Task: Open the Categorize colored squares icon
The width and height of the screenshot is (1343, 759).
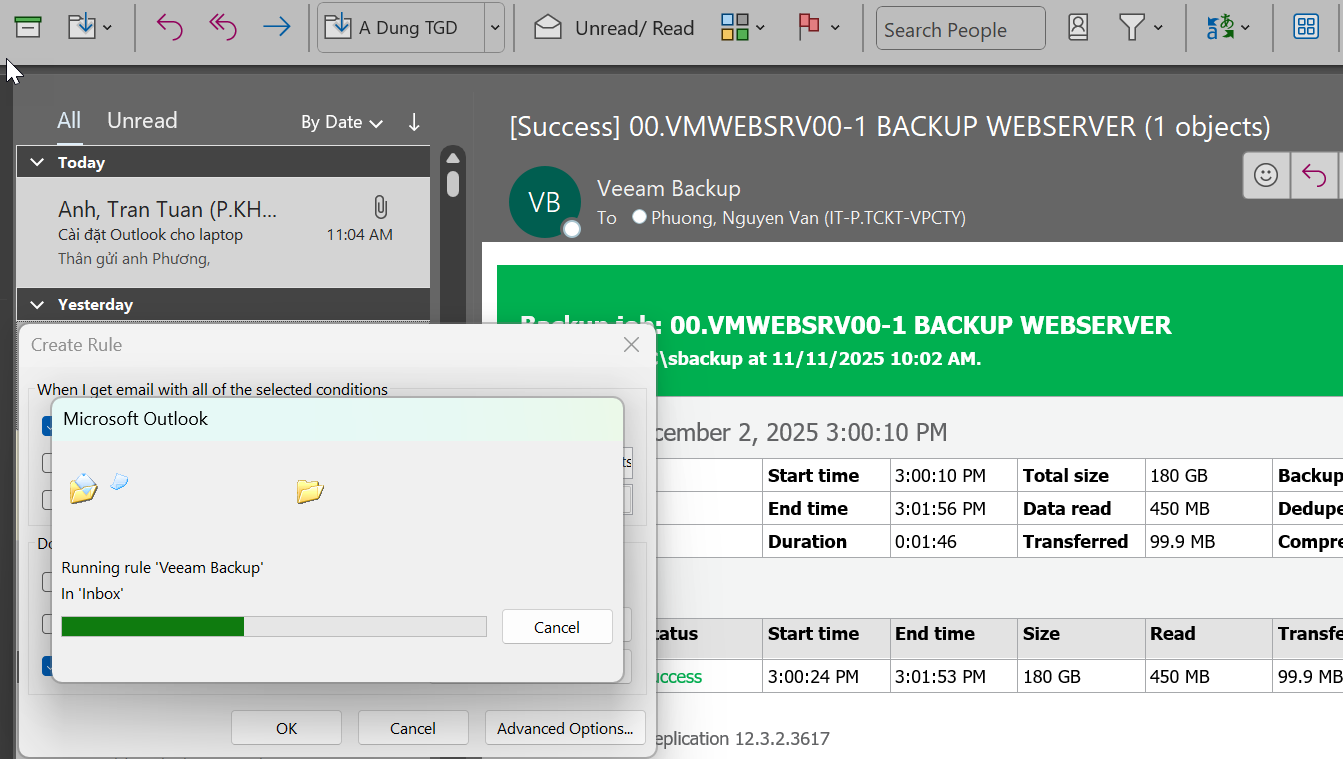Action: [x=735, y=27]
